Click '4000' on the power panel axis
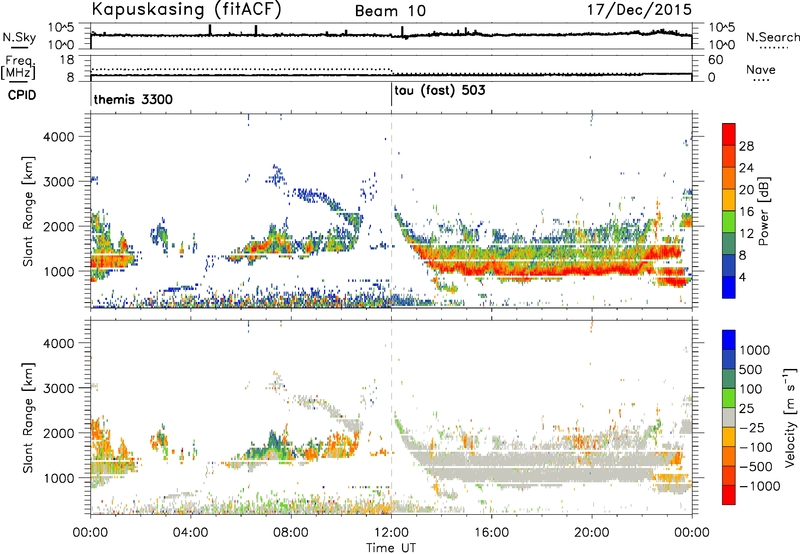Viewport: 800px width, 554px height. tap(58, 137)
